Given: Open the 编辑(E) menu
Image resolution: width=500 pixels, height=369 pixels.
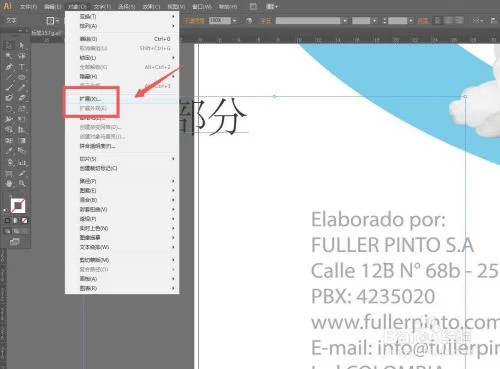Looking at the screenshot, I should (53, 7).
